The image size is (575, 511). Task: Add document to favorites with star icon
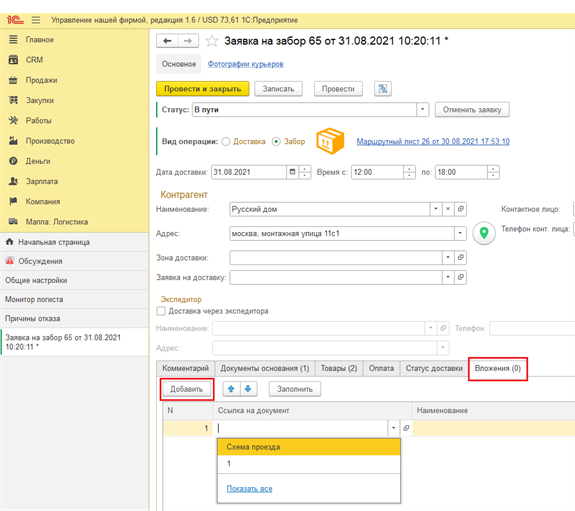(212, 41)
